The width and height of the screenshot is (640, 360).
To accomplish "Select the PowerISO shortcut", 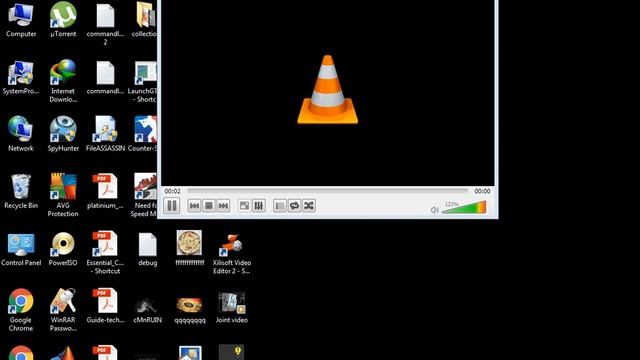I will coord(63,249).
